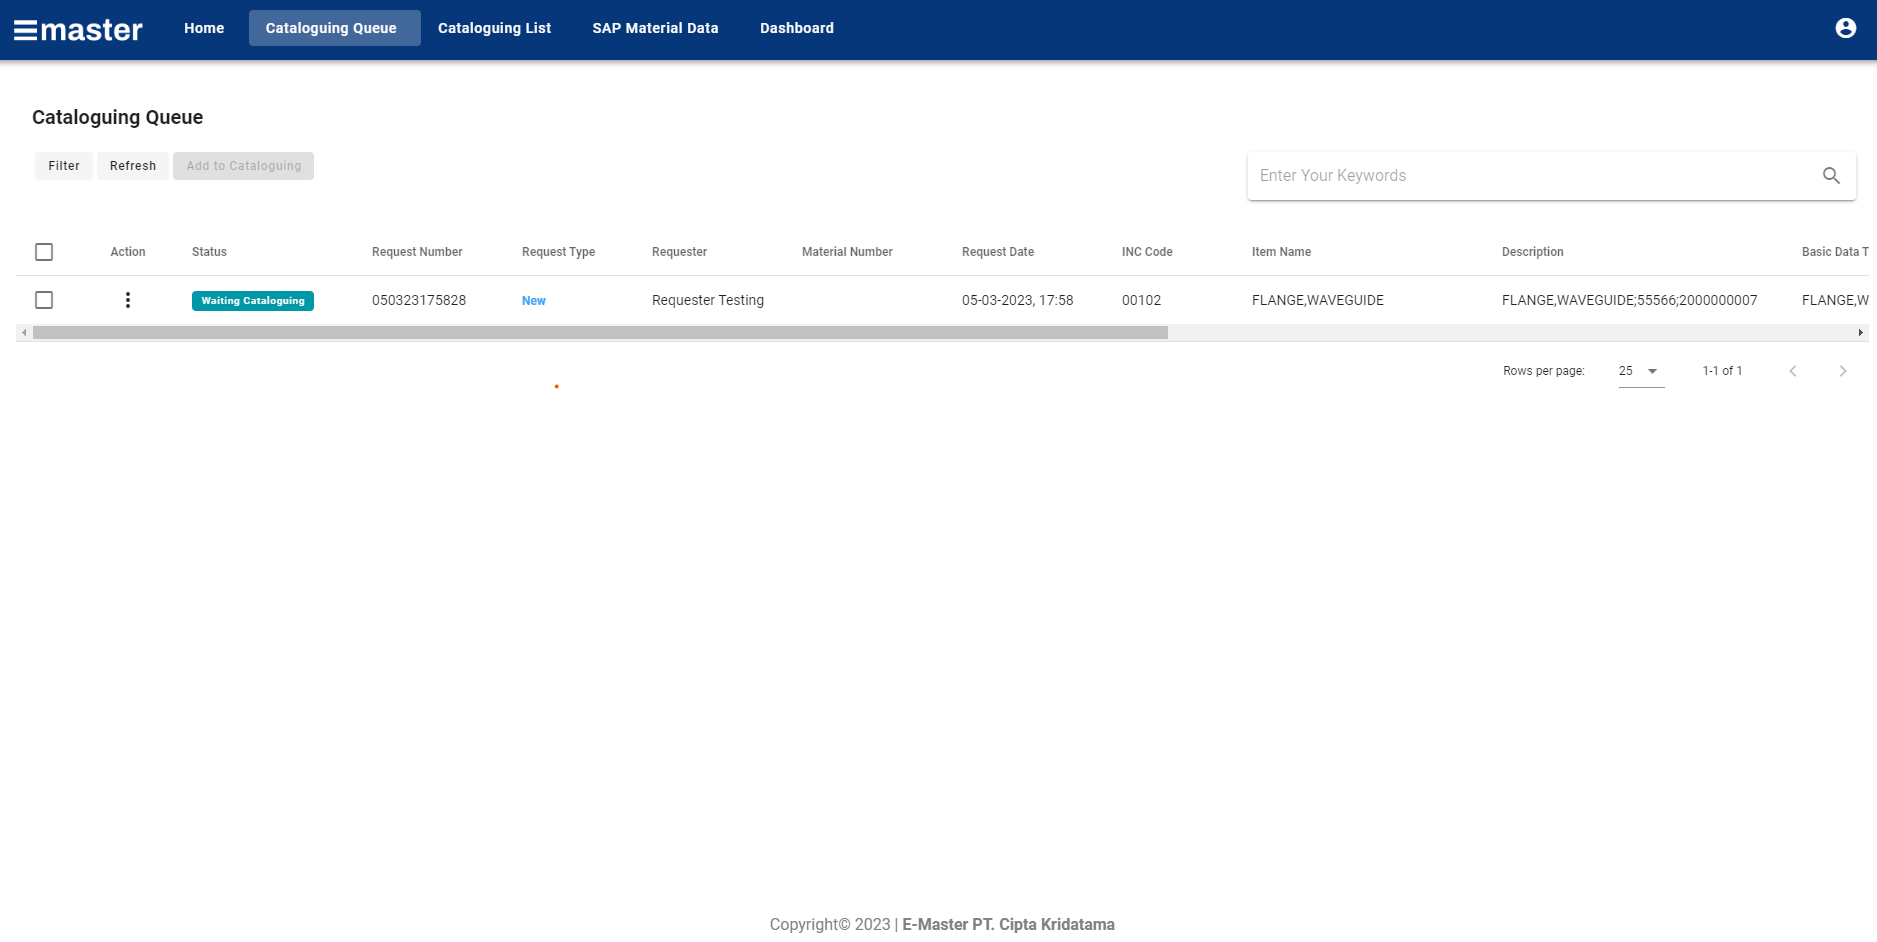
Task: Click the scrollbar right arrow
Action: point(1860,333)
